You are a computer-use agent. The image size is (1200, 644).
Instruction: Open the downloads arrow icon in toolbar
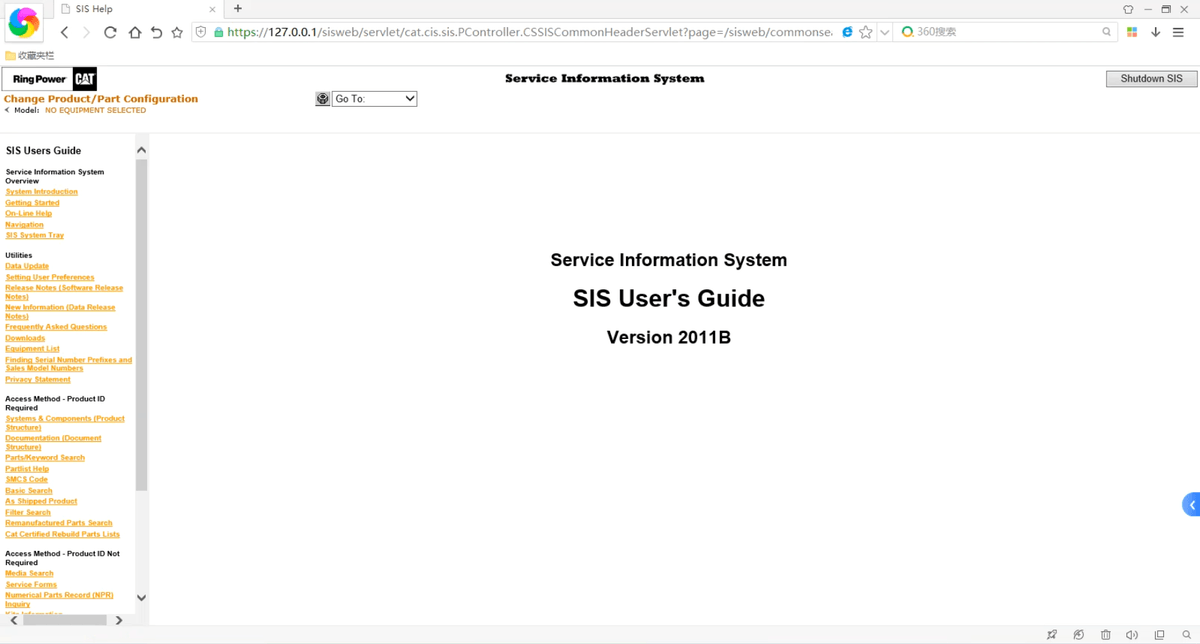pos(1155,32)
